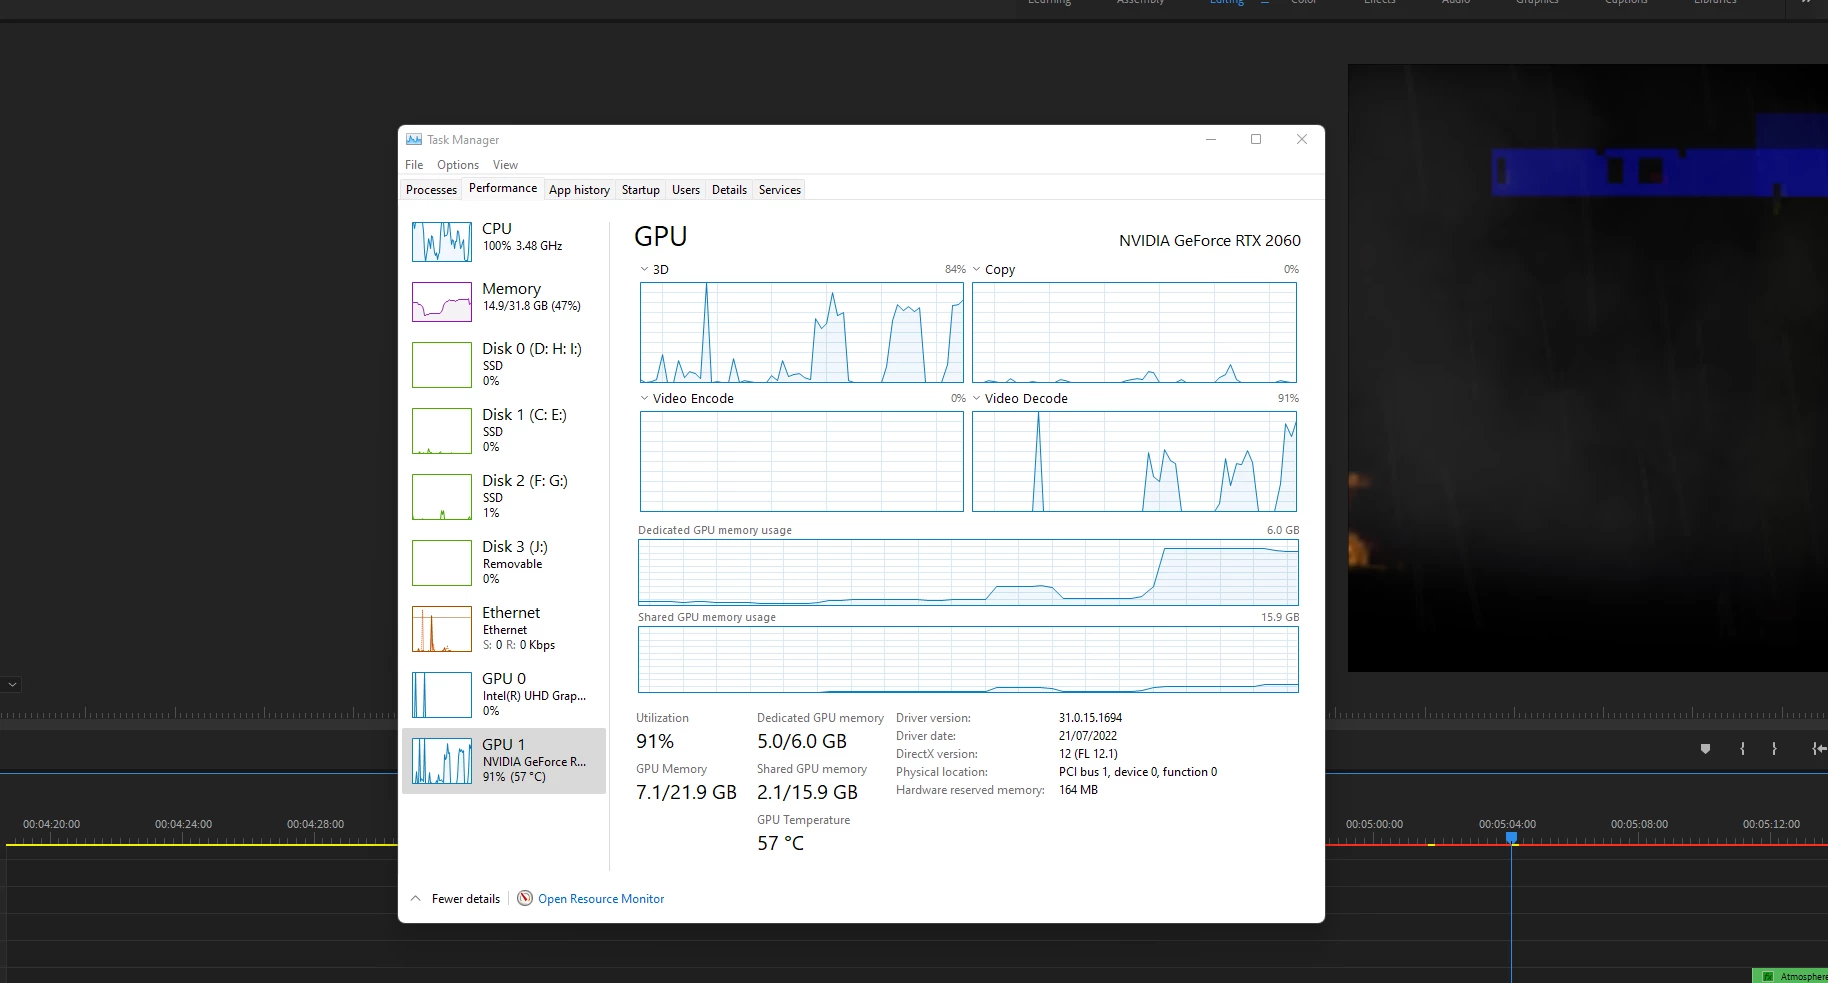The height and width of the screenshot is (983, 1828).
Task: Open the 3D engine graph dropdown
Action: [x=645, y=269]
